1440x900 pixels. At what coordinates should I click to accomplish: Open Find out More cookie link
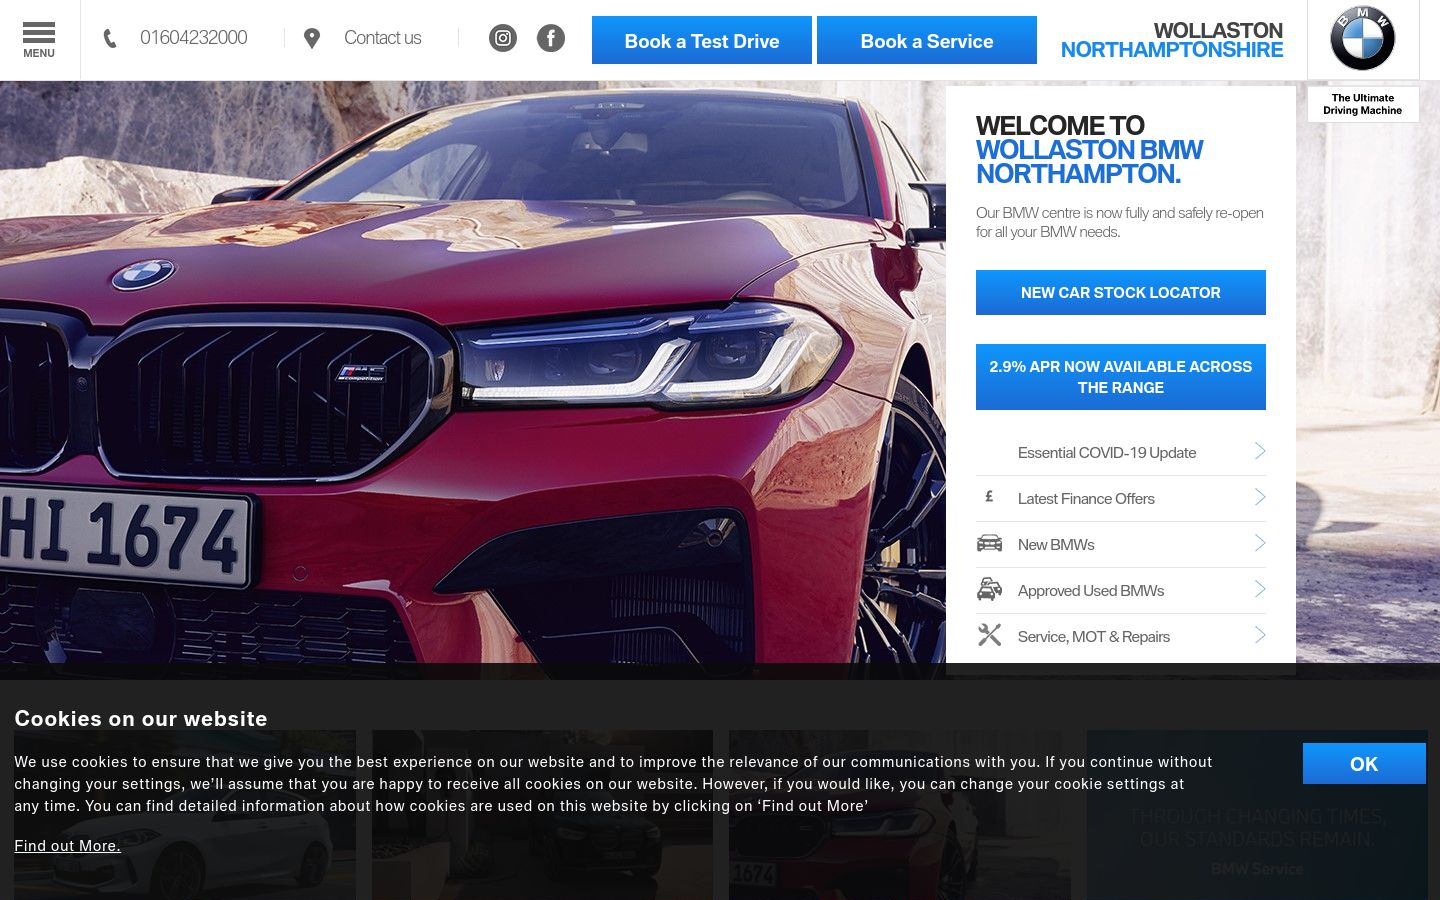coord(67,846)
